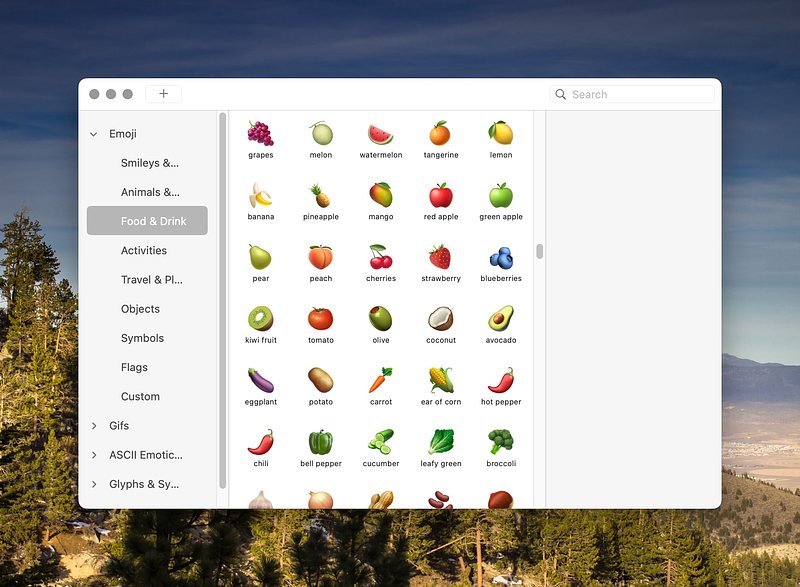The width and height of the screenshot is (800, 587).
Task: Choose the peach emoji
Action: [x=321, y=257]
